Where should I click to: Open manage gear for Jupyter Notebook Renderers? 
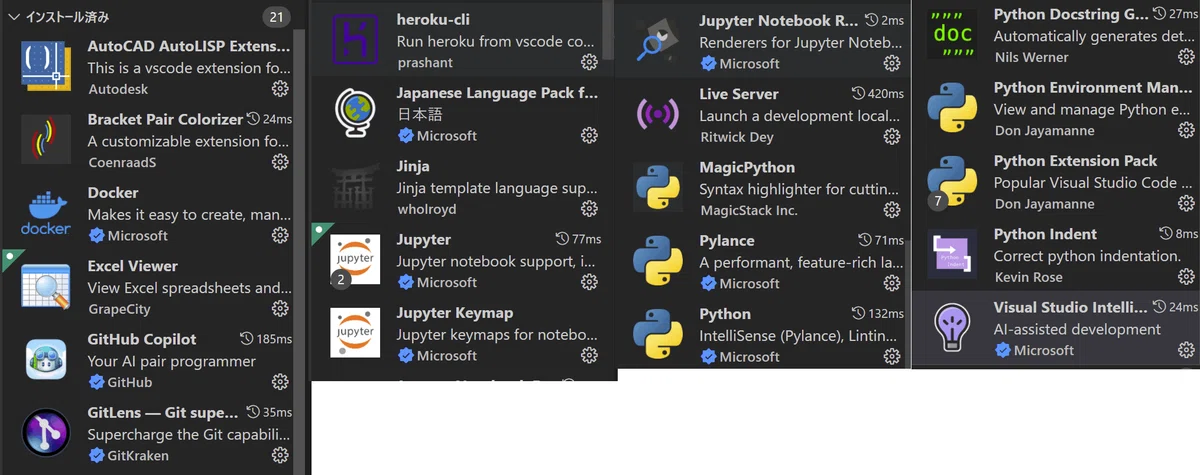(x=892, y=63)
